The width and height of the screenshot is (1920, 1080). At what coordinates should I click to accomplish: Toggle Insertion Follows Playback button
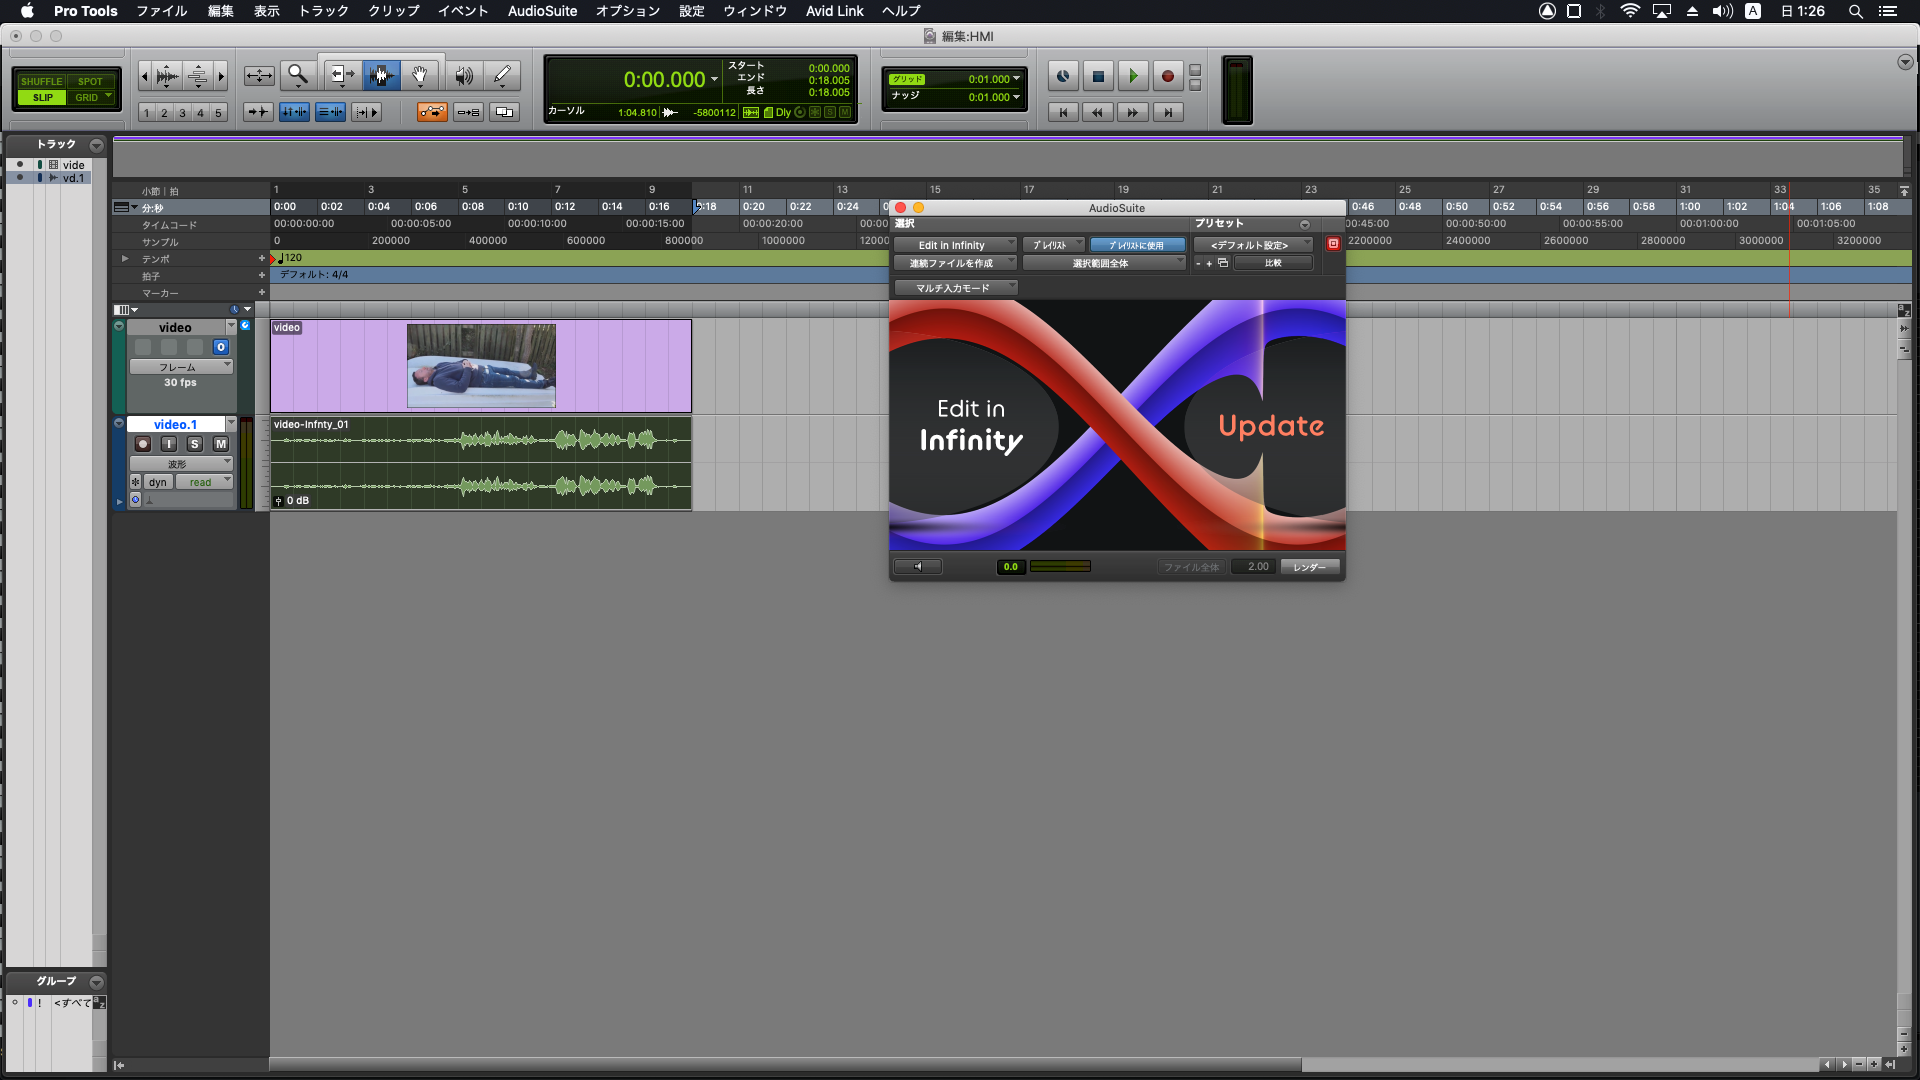[366, 112]
